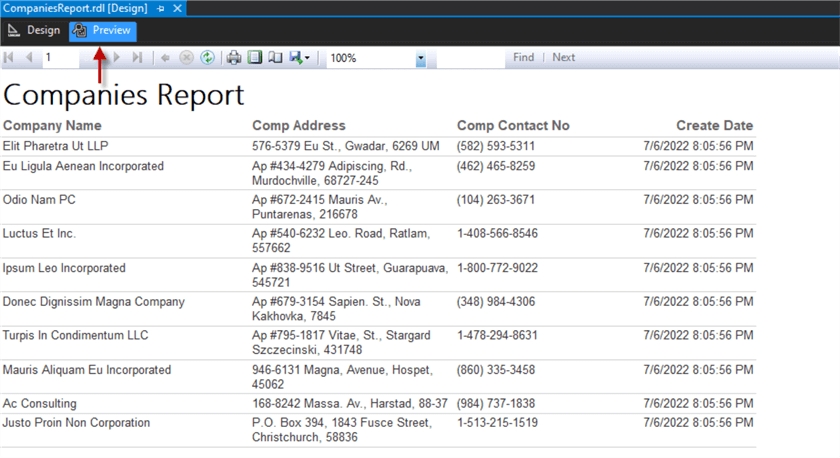
Task: Select the Ipsum Leo Incorporated cell
Action: [x=64, y=268]
